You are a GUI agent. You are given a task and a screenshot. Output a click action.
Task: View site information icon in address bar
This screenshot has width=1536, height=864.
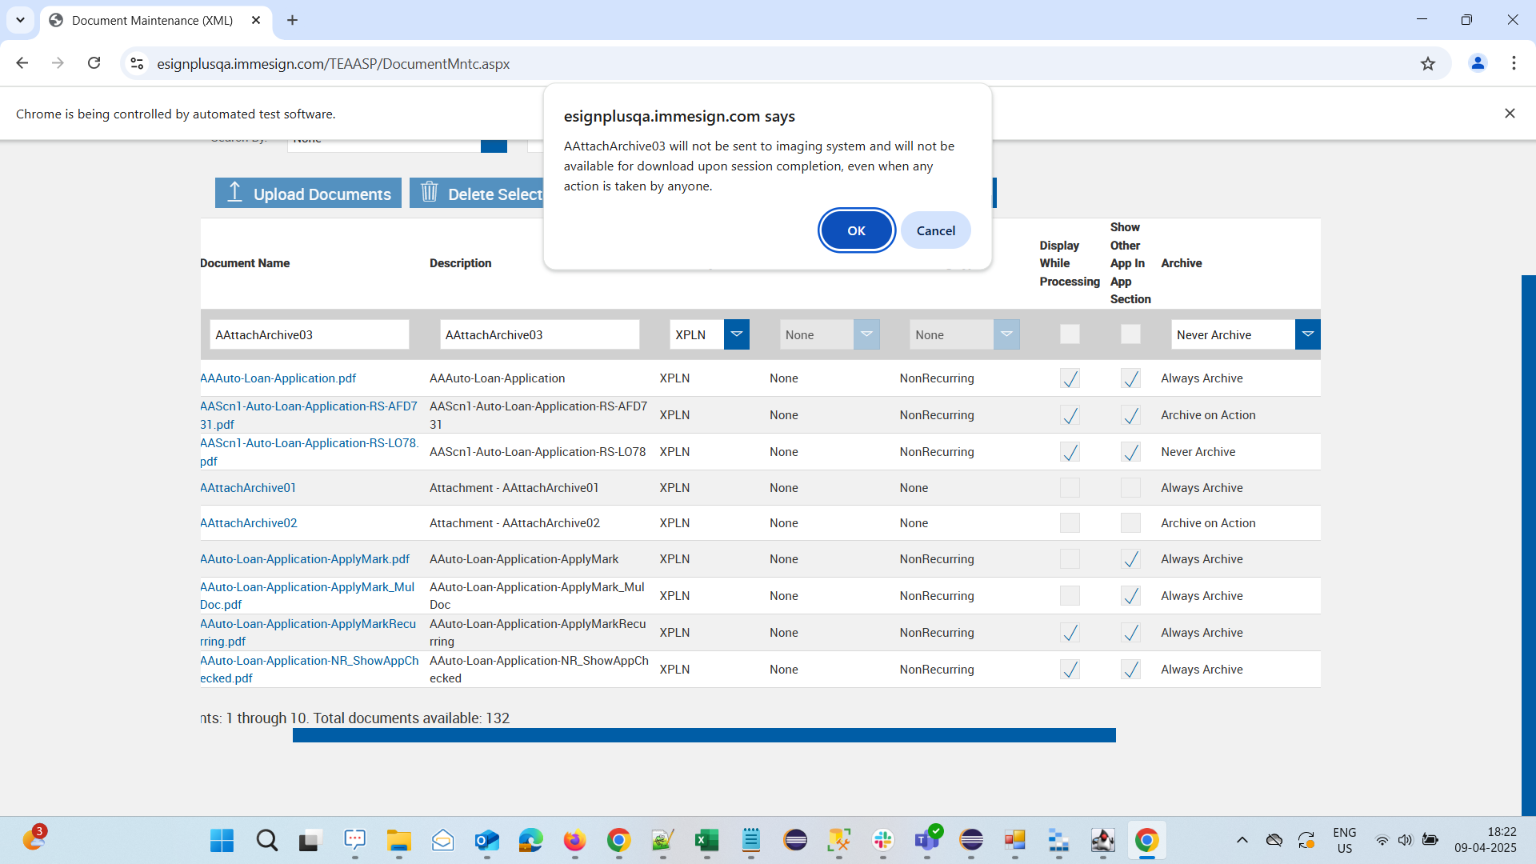(137, 63)
